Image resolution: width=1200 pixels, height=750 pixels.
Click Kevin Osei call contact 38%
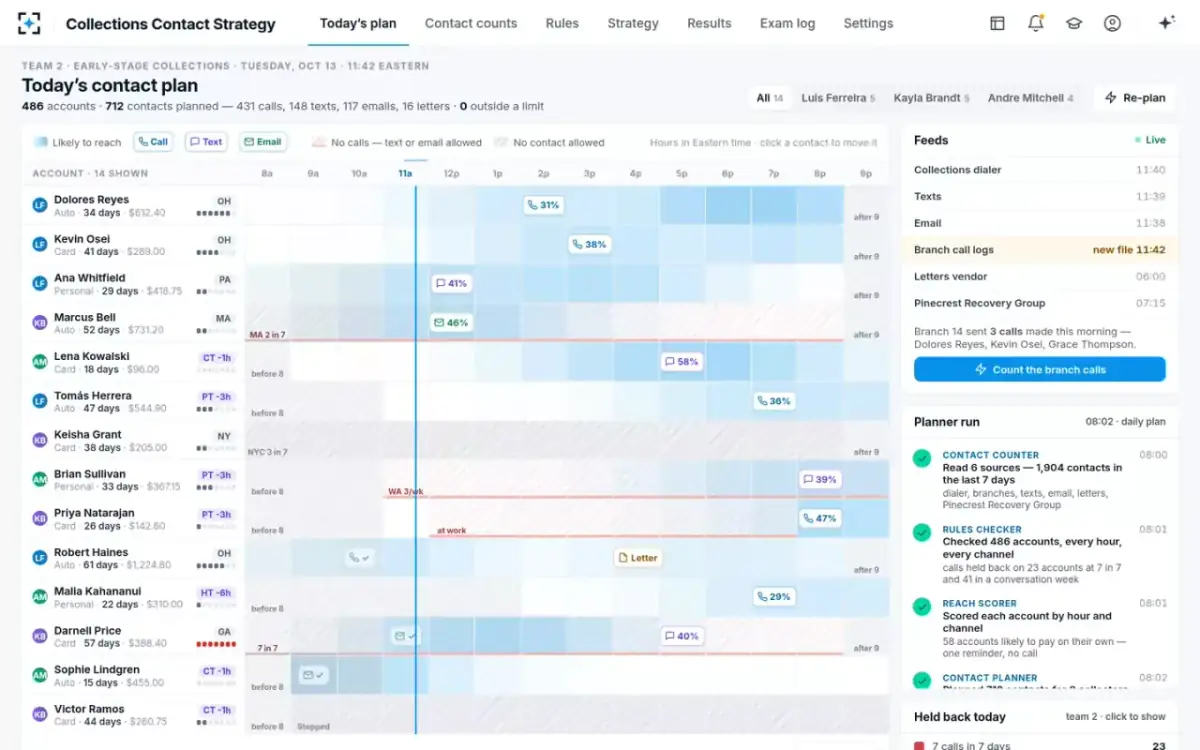[x=590, y=244]
